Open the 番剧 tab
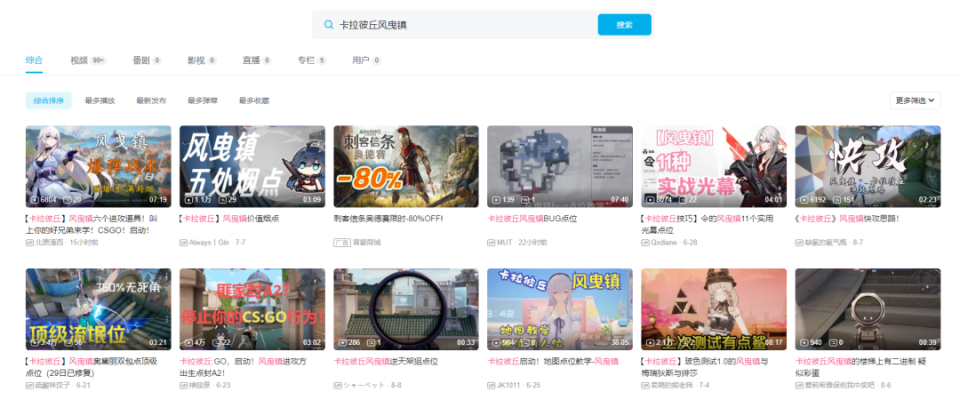The height and width of the screenshot is (408, 960). coord(147,60)
